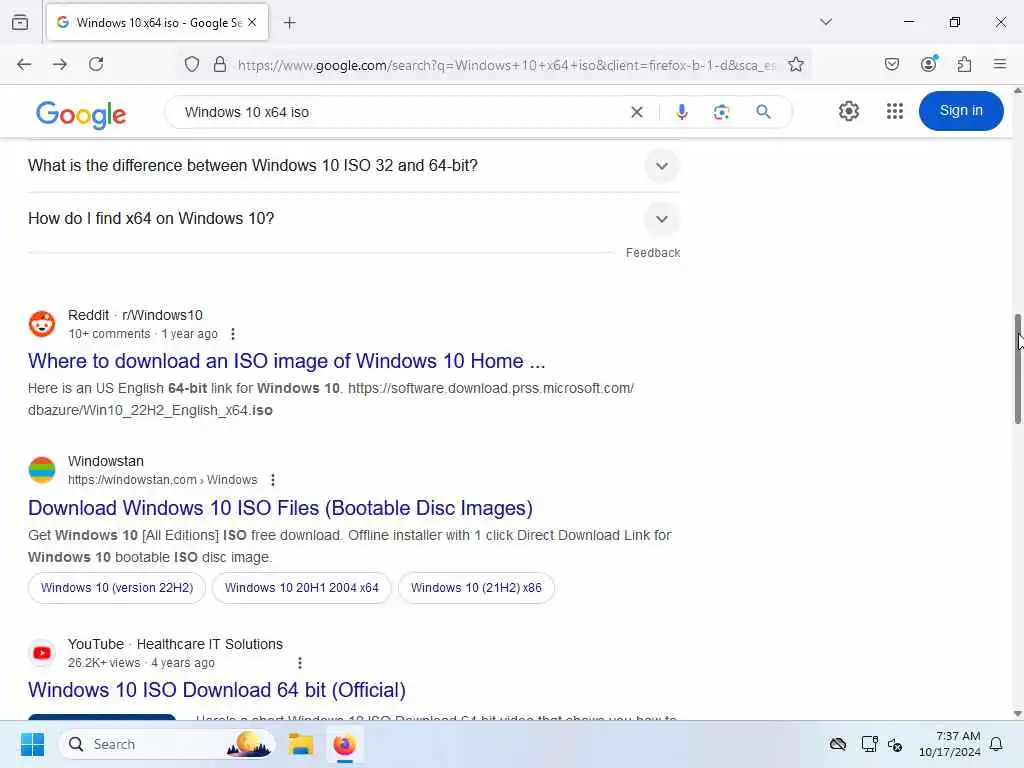Click the Sign in button
The width and height of the screenshot is (1024, 768).
click(961, 111)
